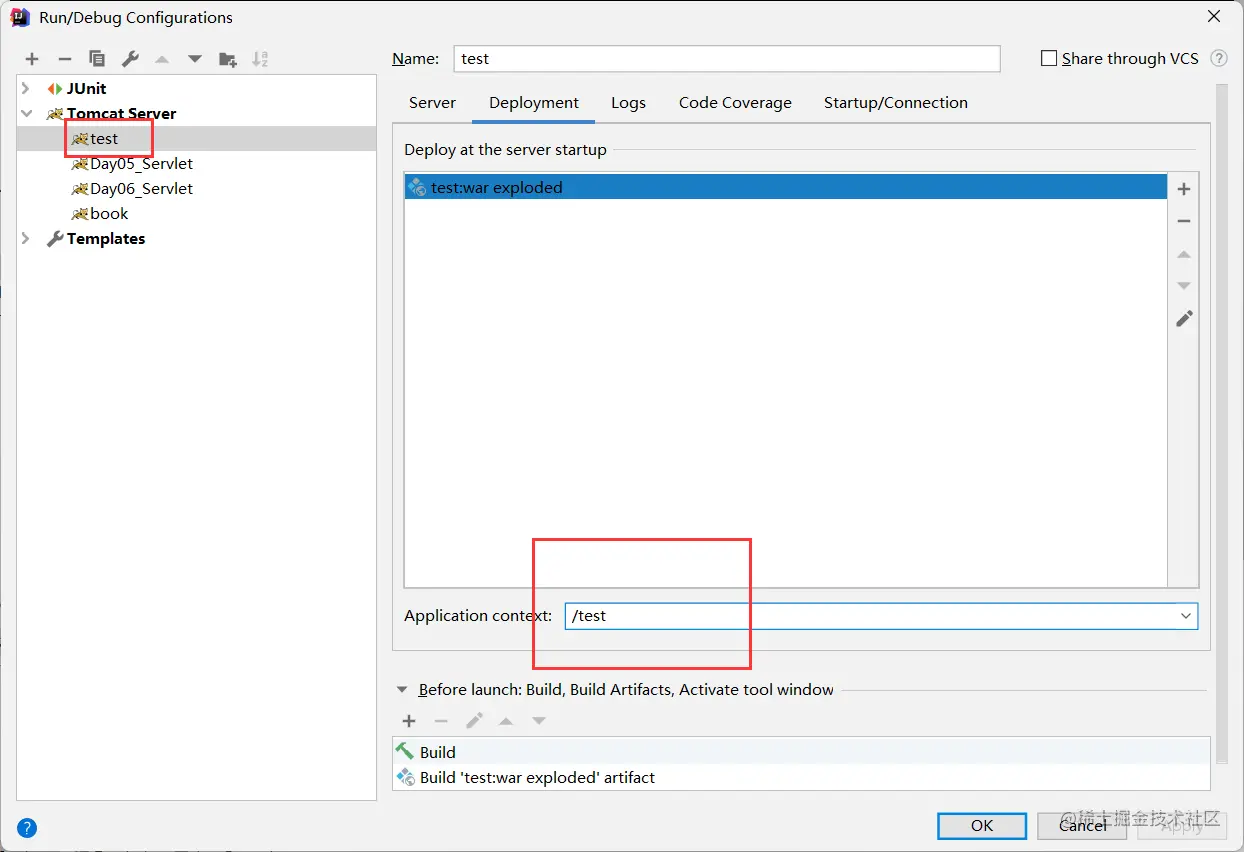
Task: Move the Before launch task down
Action: coord(539,721)
